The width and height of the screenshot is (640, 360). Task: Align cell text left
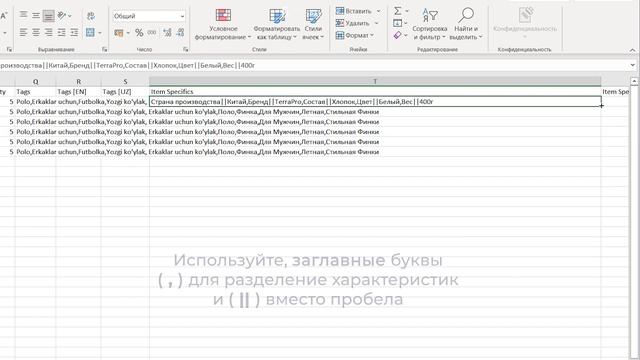pos(24,32)
